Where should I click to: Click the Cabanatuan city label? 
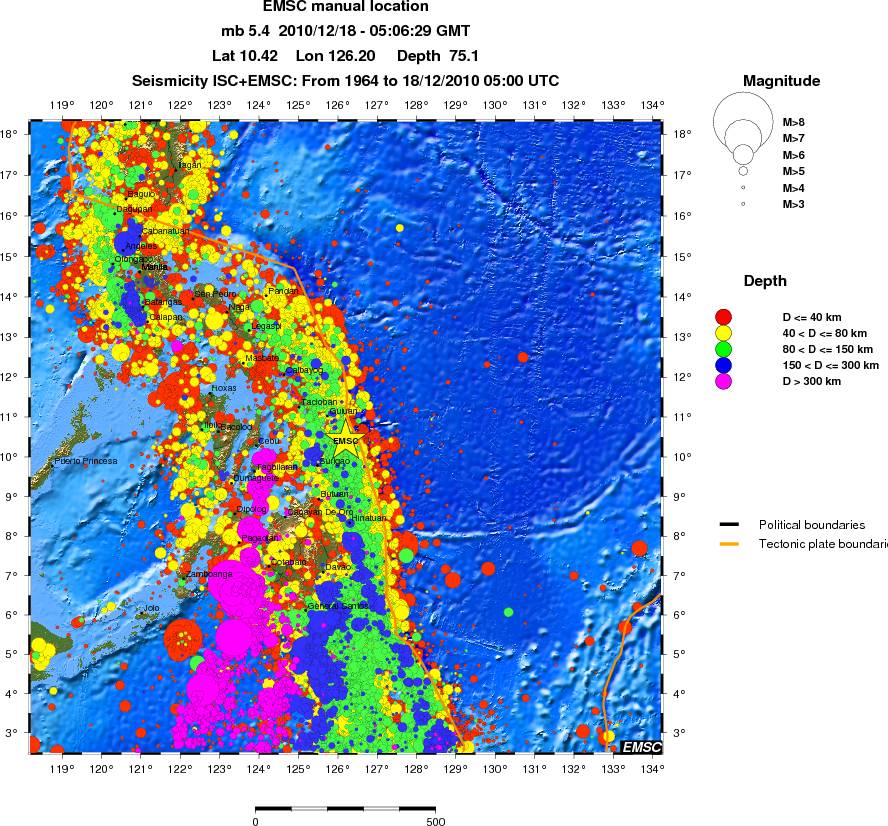tap(165, 231)
